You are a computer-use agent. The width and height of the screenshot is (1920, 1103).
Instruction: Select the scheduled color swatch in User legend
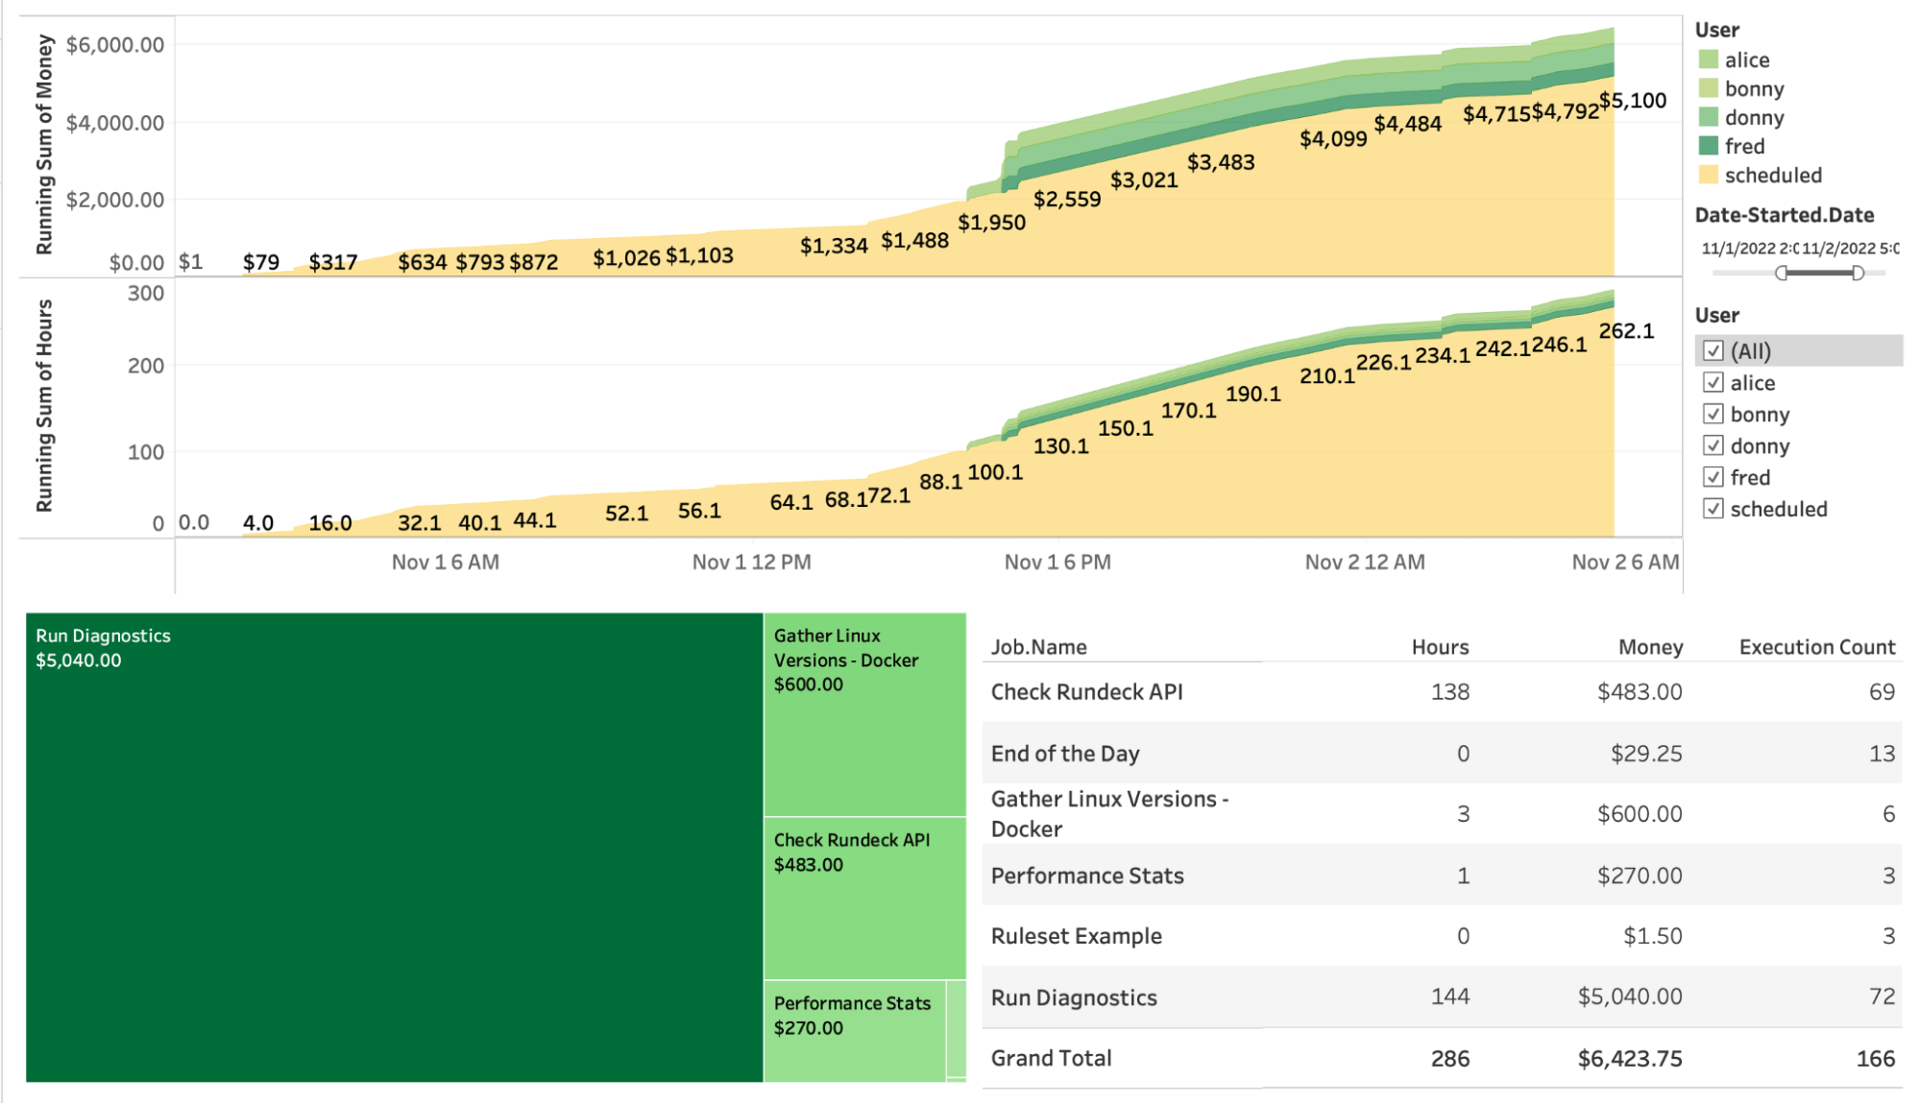click(x=1710, y=175)
